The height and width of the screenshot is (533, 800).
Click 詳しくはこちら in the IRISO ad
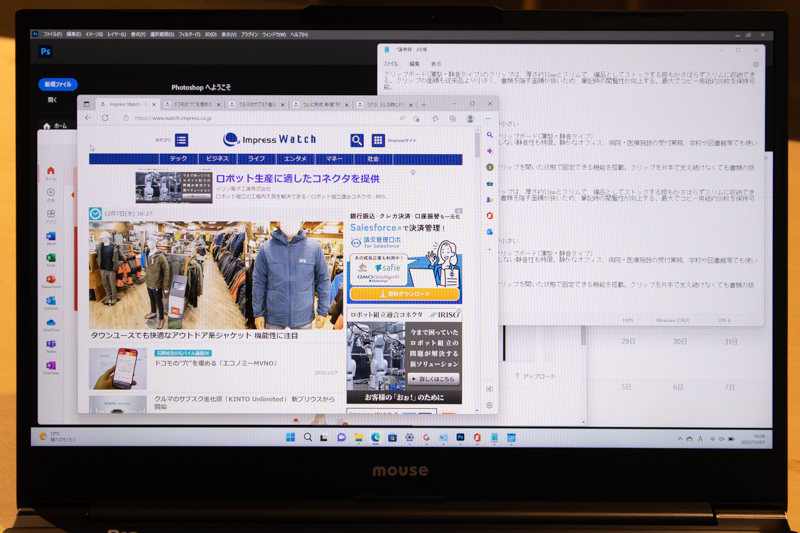click(x=434, y=379)
